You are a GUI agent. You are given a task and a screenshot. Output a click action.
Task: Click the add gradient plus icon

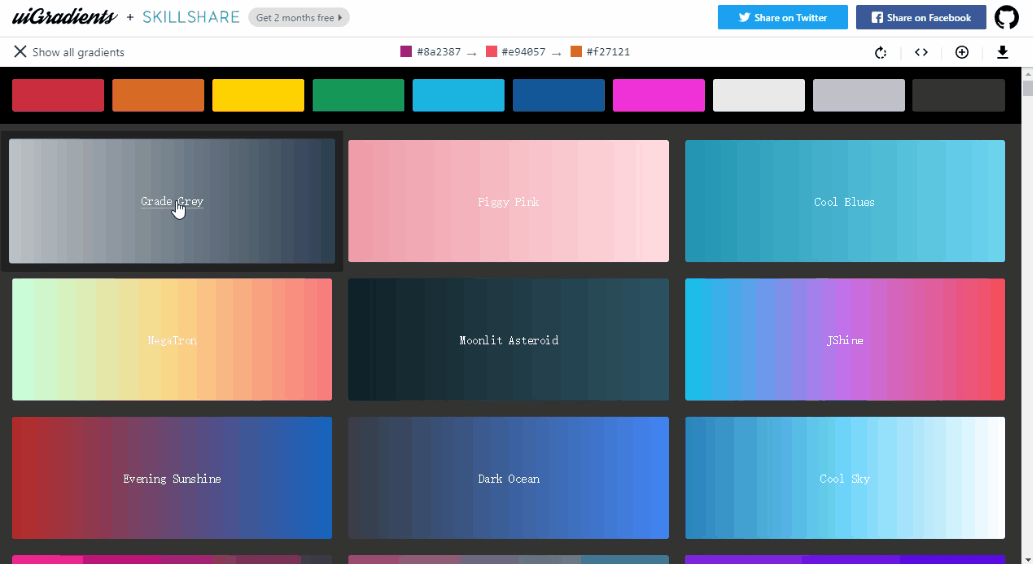(x=962, y=52)
